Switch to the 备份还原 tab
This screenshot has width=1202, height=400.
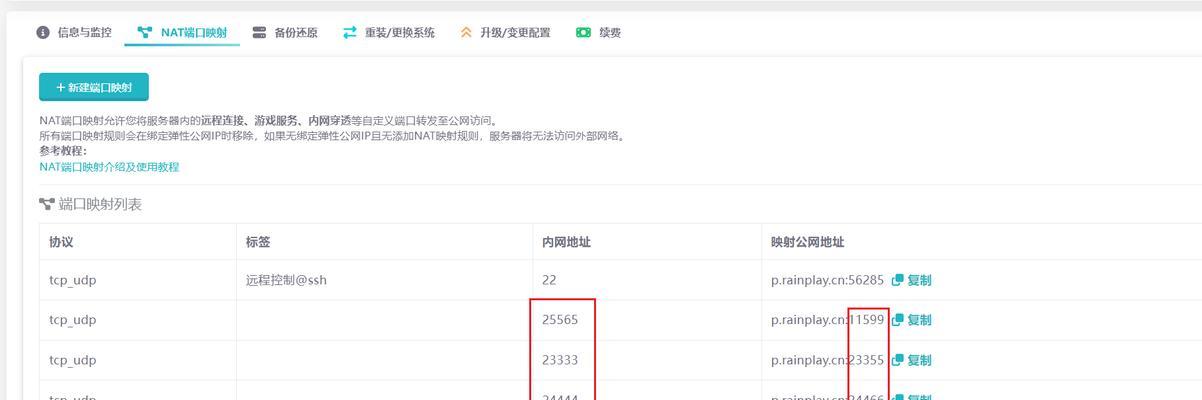pyautogui.click(x=285, y=33)
